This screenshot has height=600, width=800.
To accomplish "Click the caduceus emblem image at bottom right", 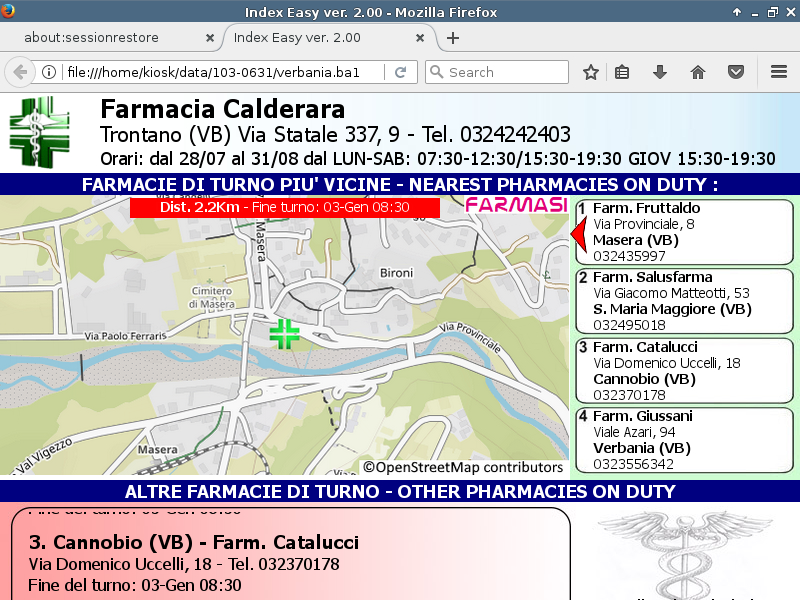I will pyautogui.click(x=686, y=556).
